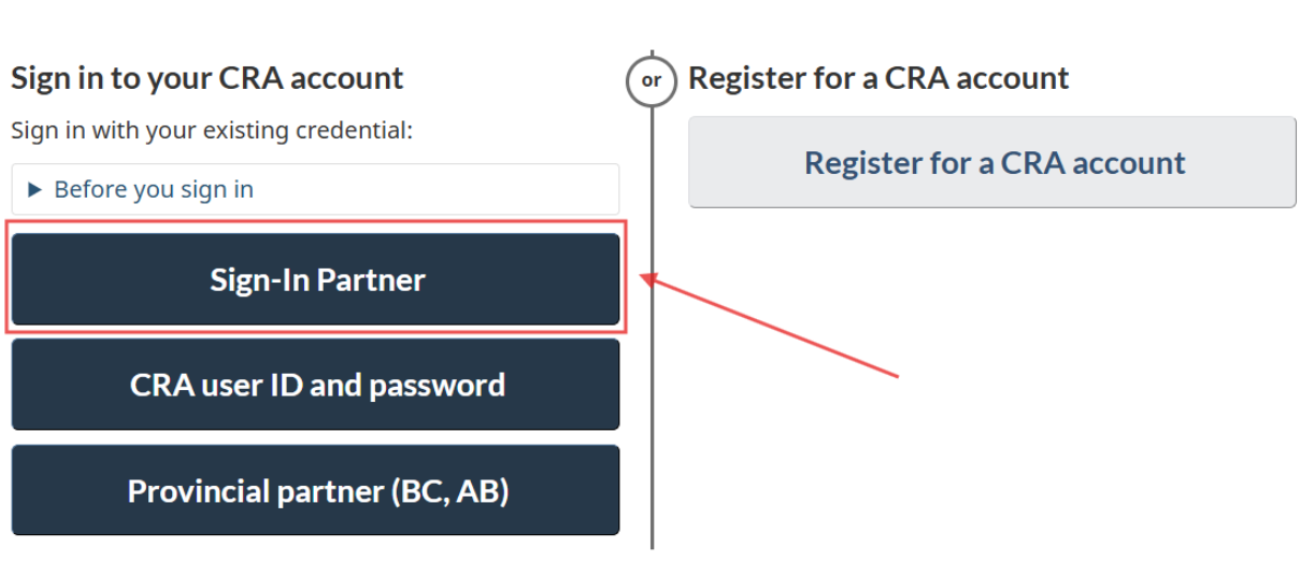
Task: Expand the Before you sign in triangle
Action: [x=36, y=189]
